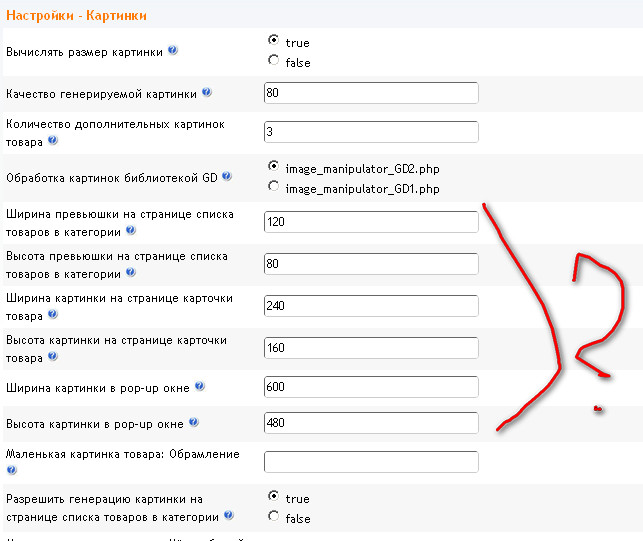This screenshot has width=643, height=541.
Task: Select 'false' for 'Разрешить генерацию картинки'
Action: [x=274, y=517]
